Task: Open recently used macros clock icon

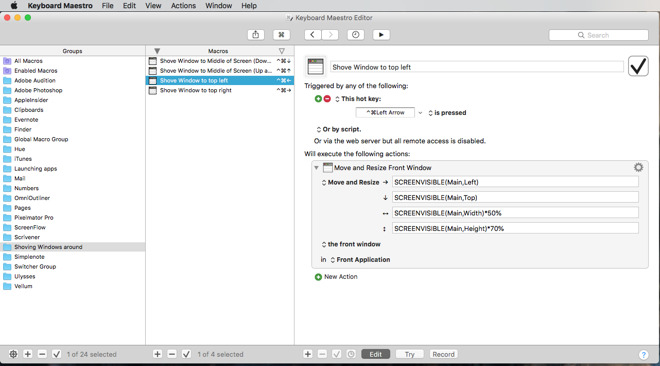Action: [356, 35]
